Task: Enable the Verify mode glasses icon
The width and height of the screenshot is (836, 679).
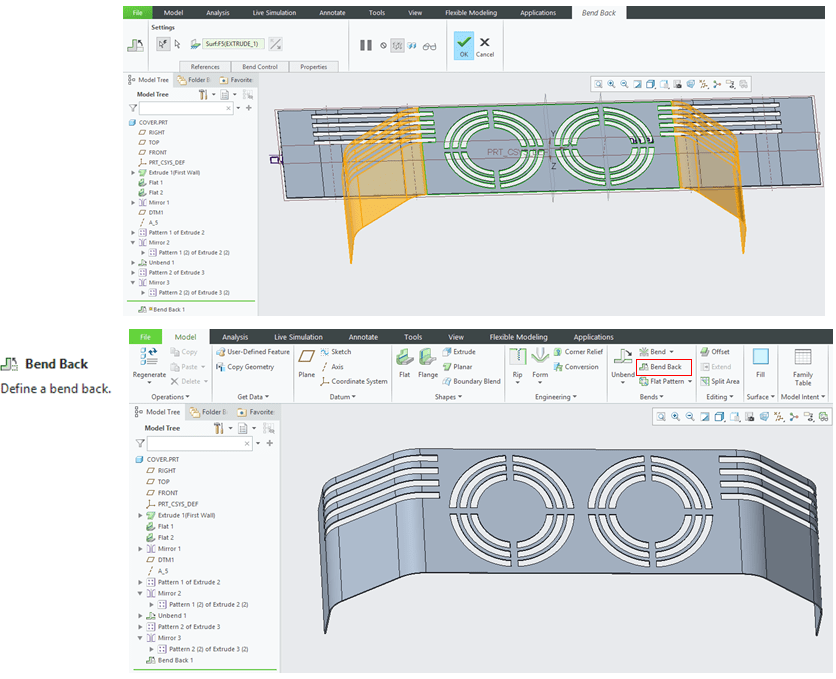Action: coord(429,45)
